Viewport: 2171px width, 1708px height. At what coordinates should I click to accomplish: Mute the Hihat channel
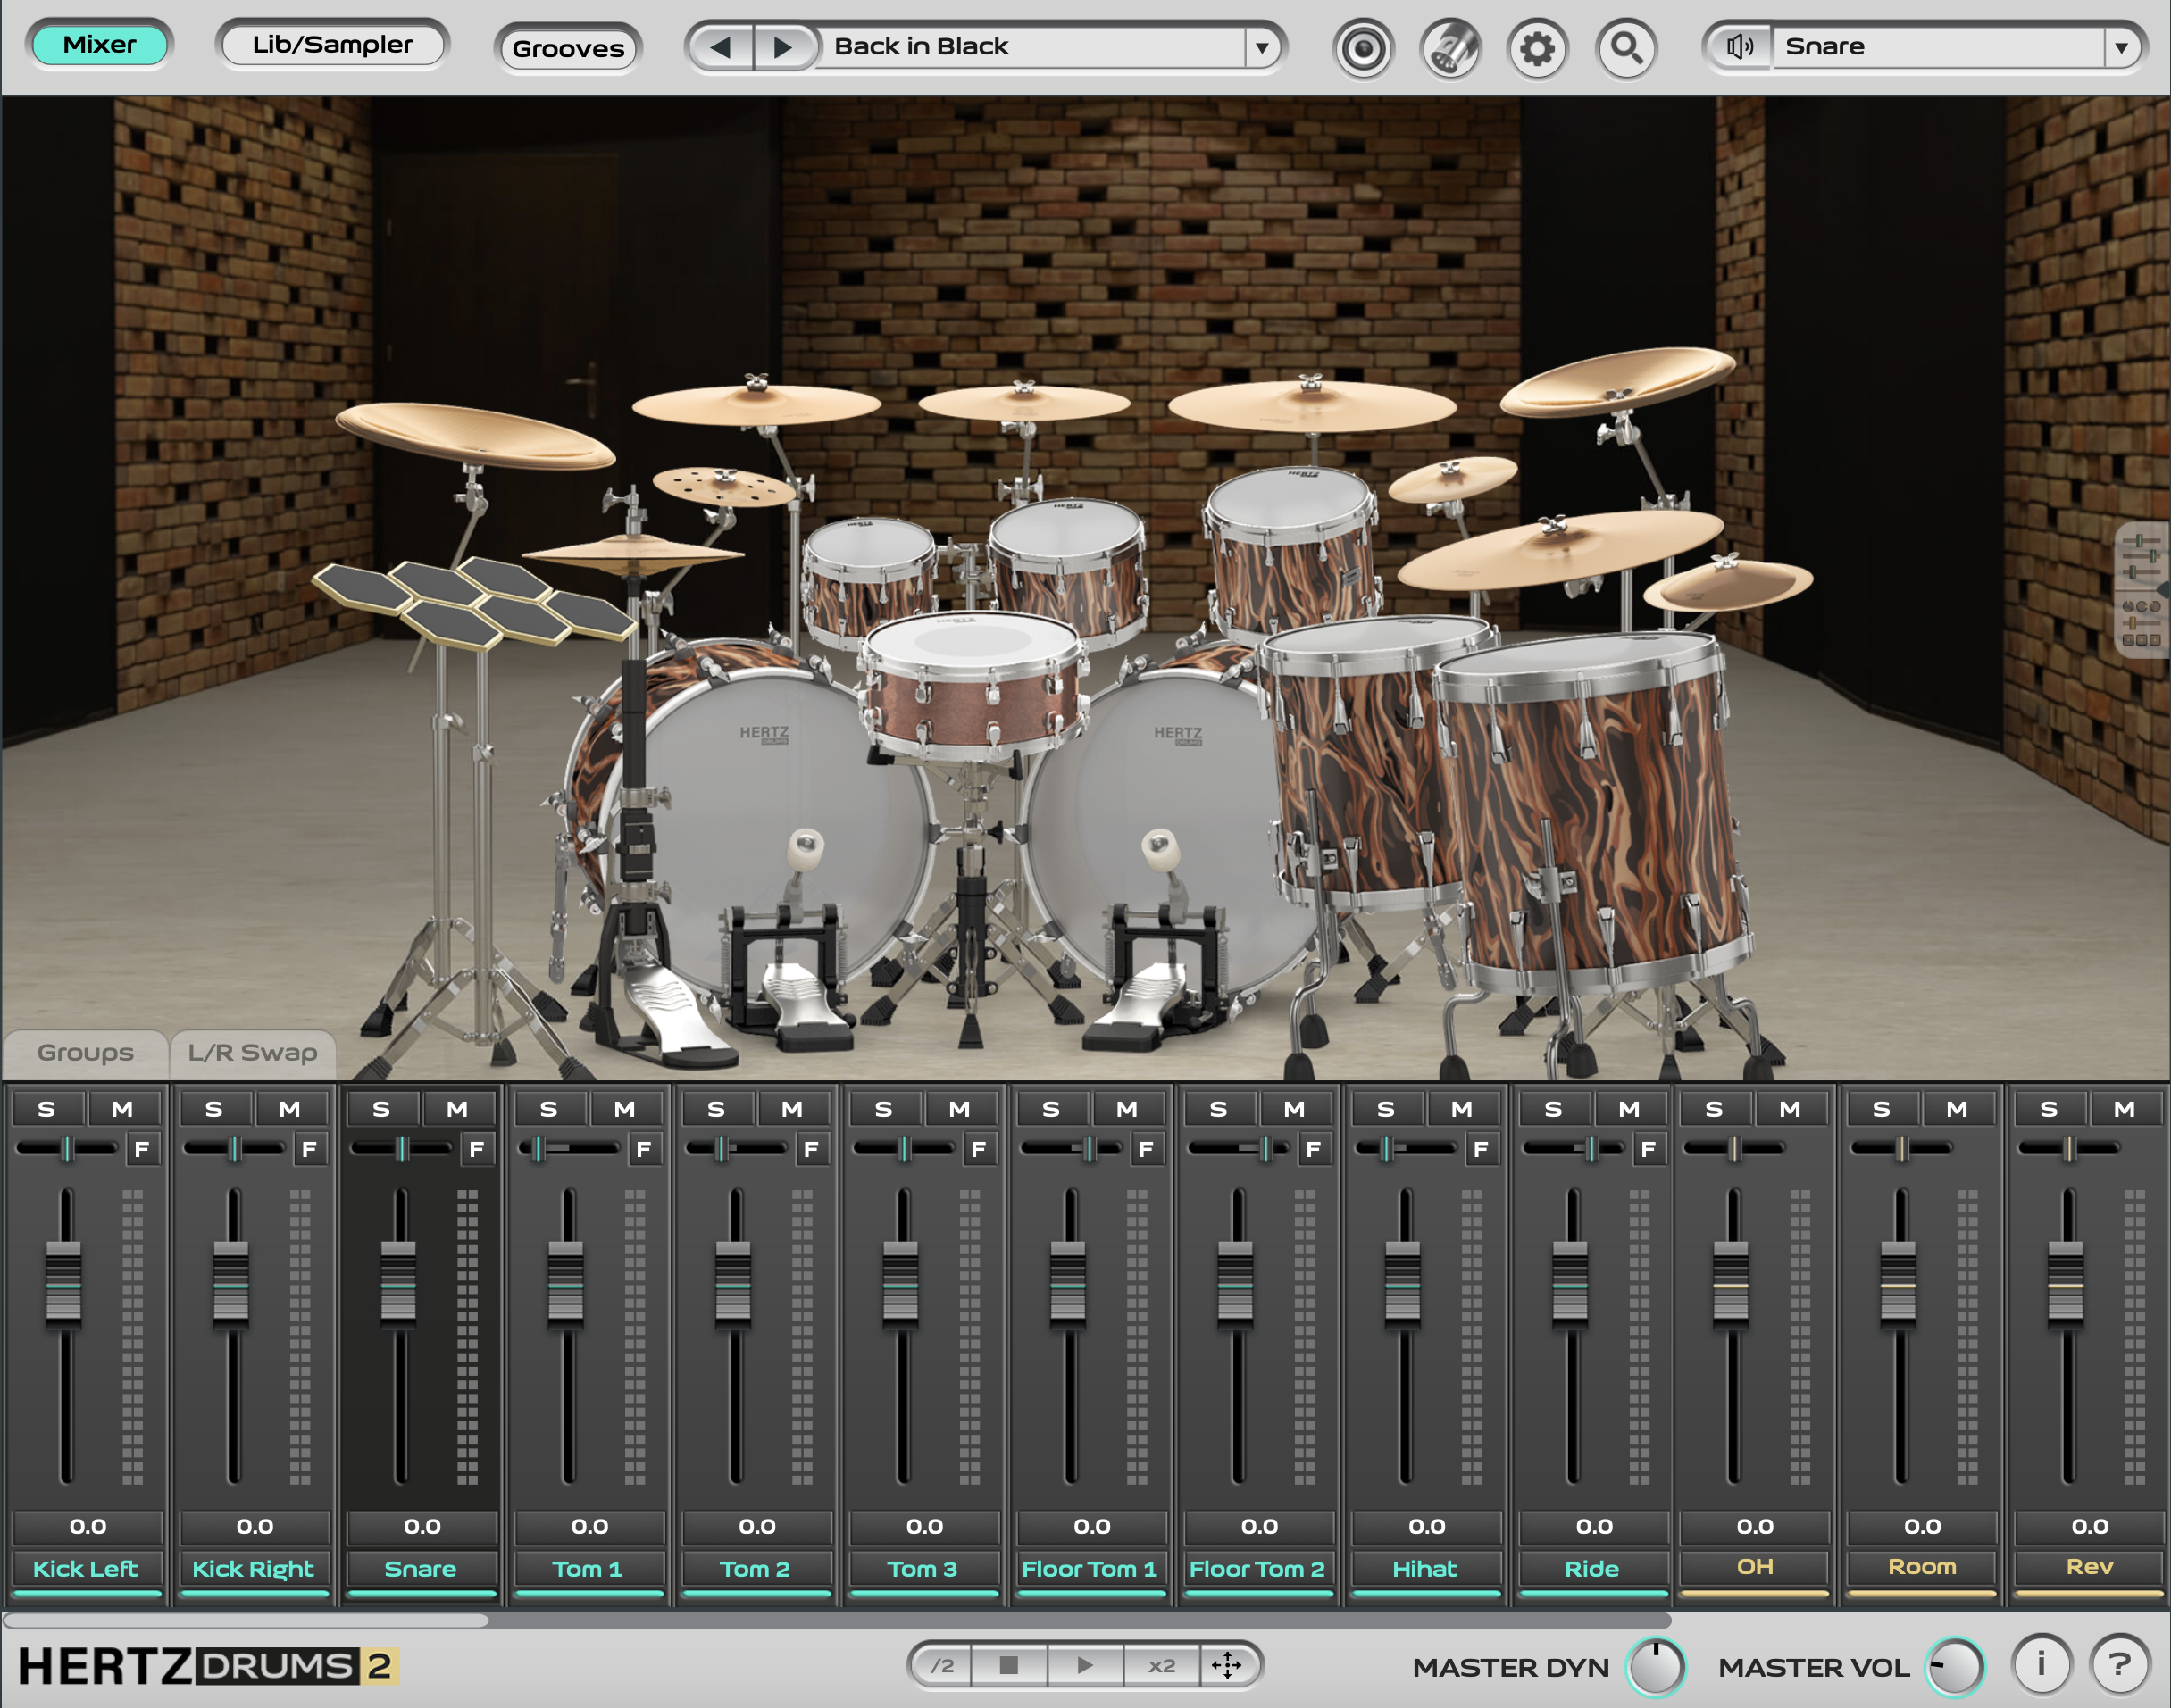coord(1461,1107)
